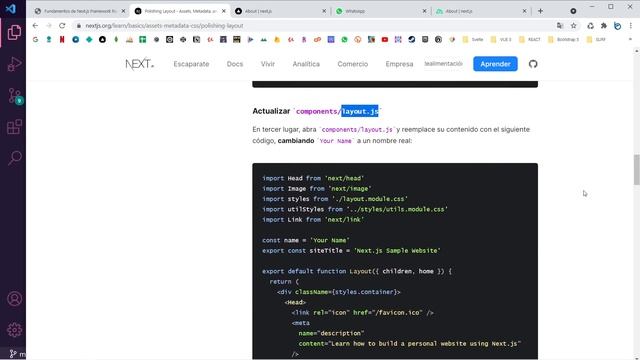Open the WhatsApp bookmark icon
640x360 pixels.
point(344,40)
